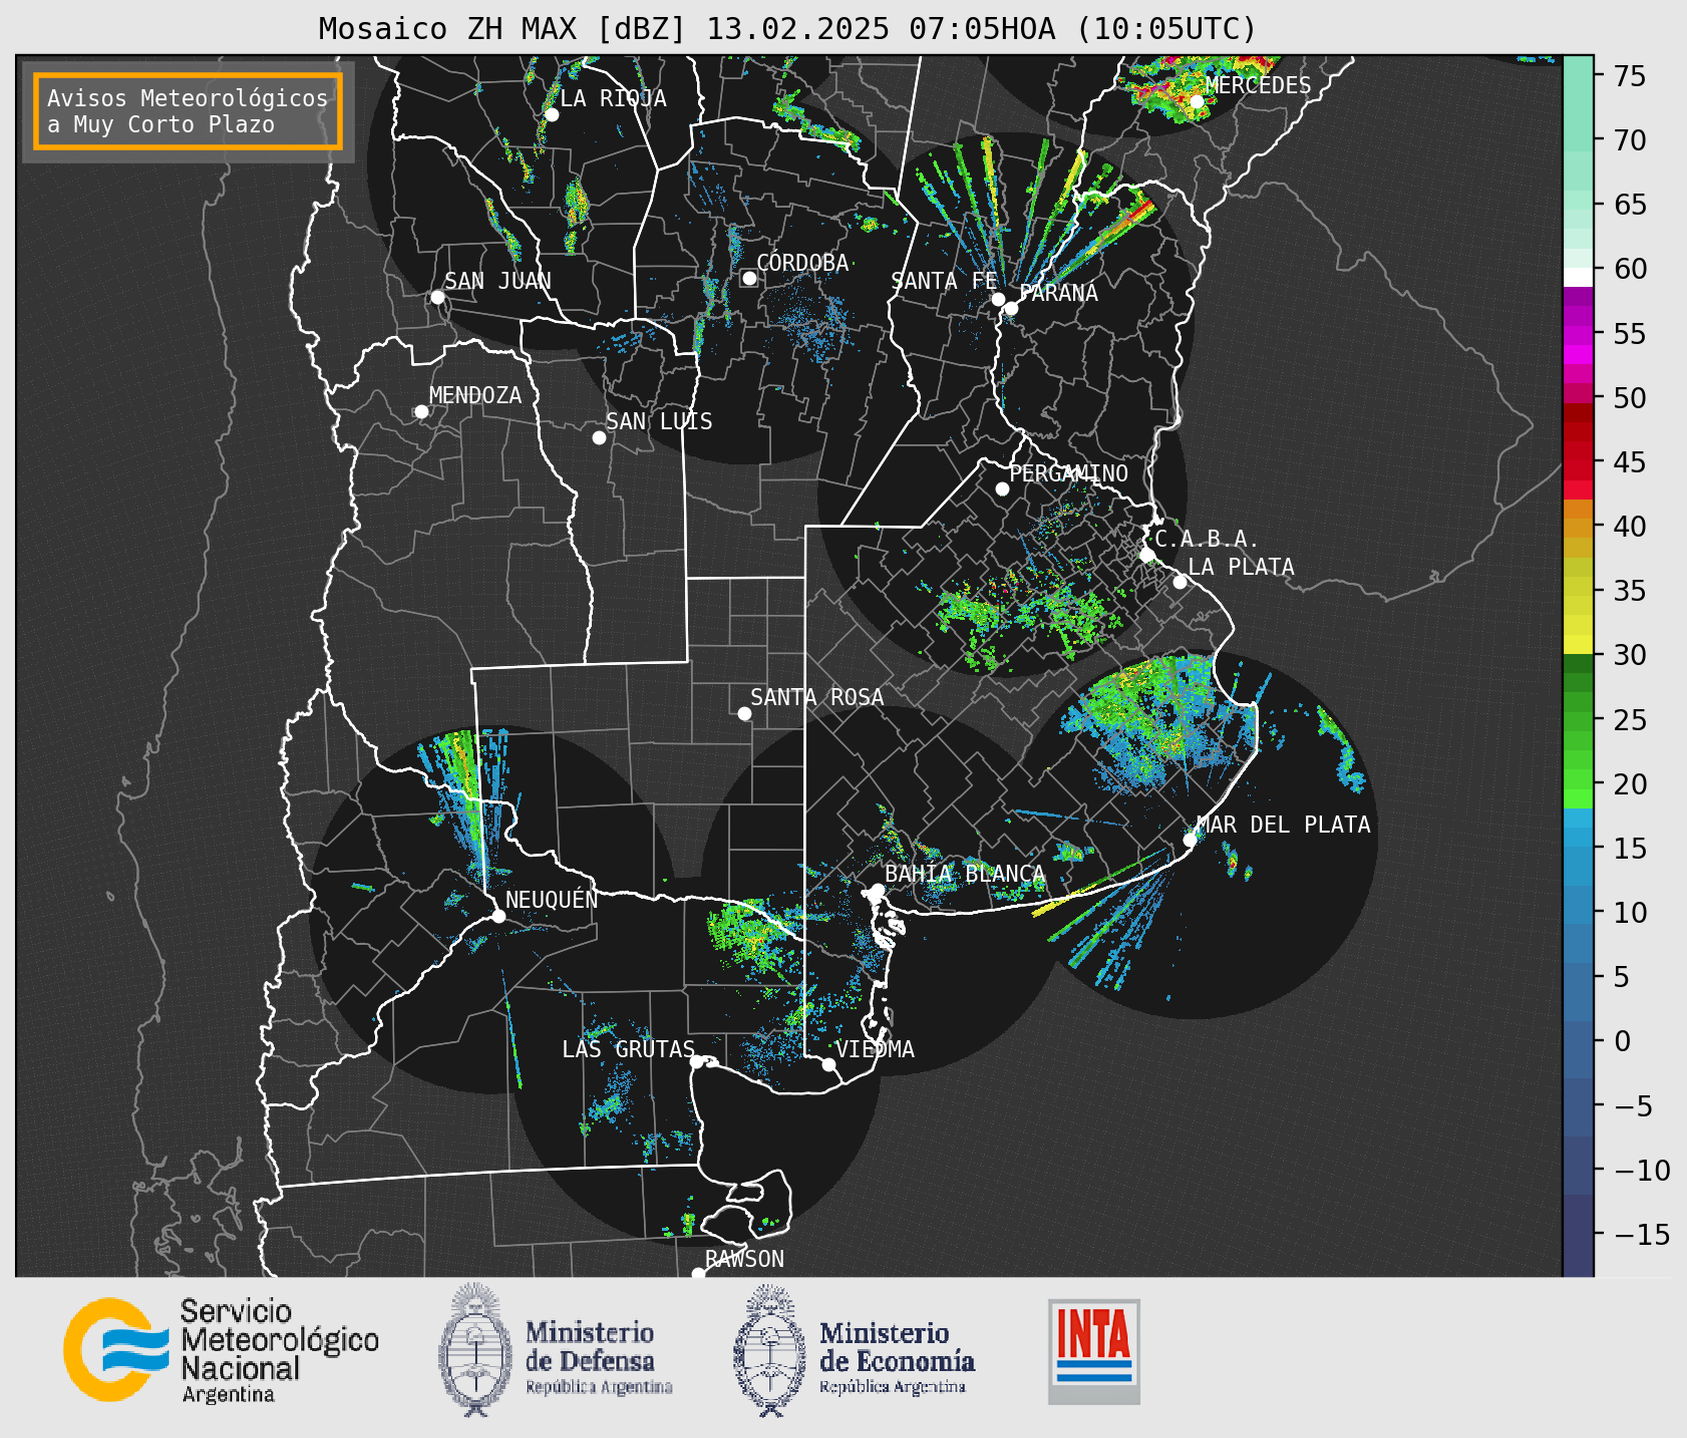
Task: Select the VIEDMA city marker
Action: click(829, 1064)
